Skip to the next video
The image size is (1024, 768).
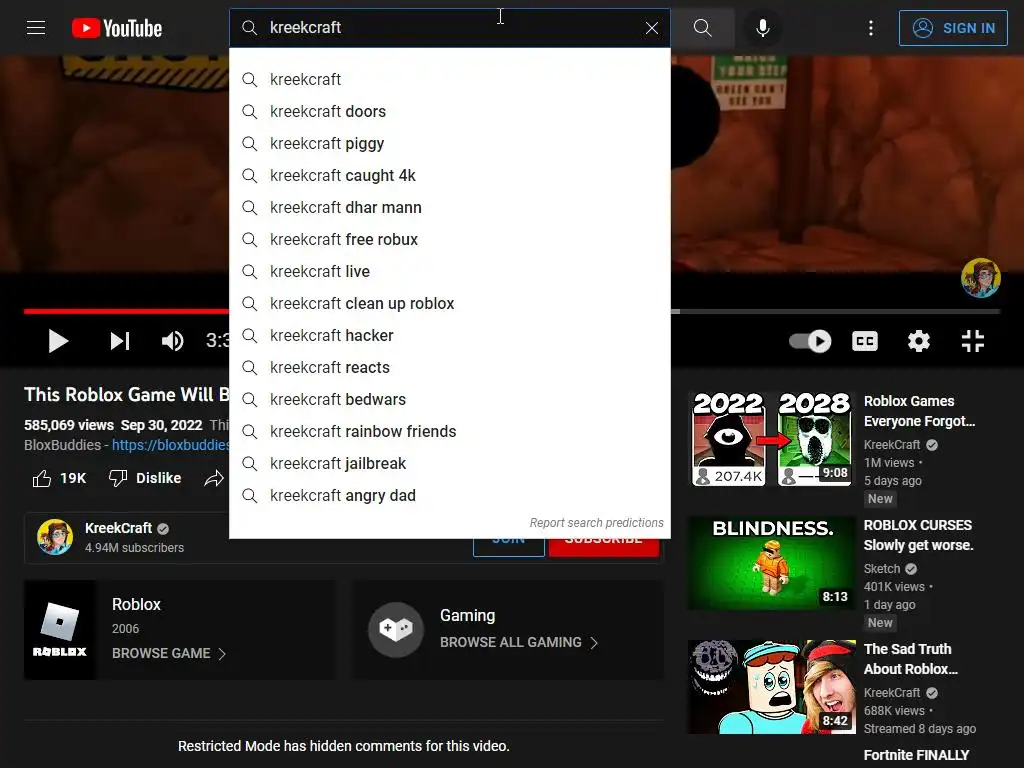(120, 341)
